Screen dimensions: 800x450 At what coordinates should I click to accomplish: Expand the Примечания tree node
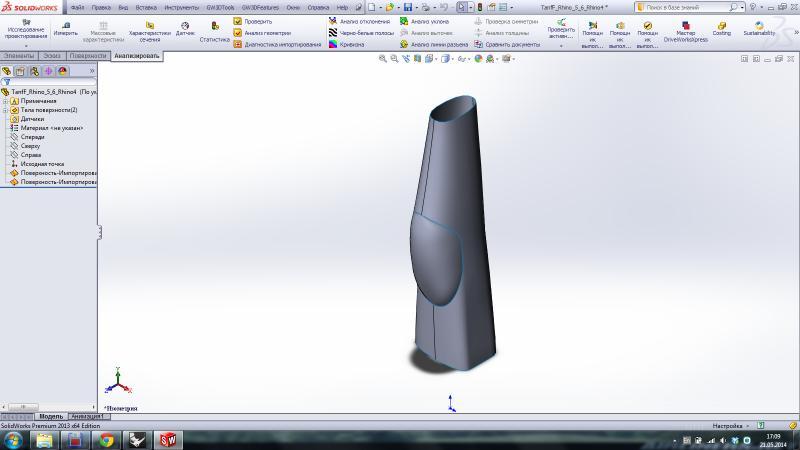(x=5, y=101)
